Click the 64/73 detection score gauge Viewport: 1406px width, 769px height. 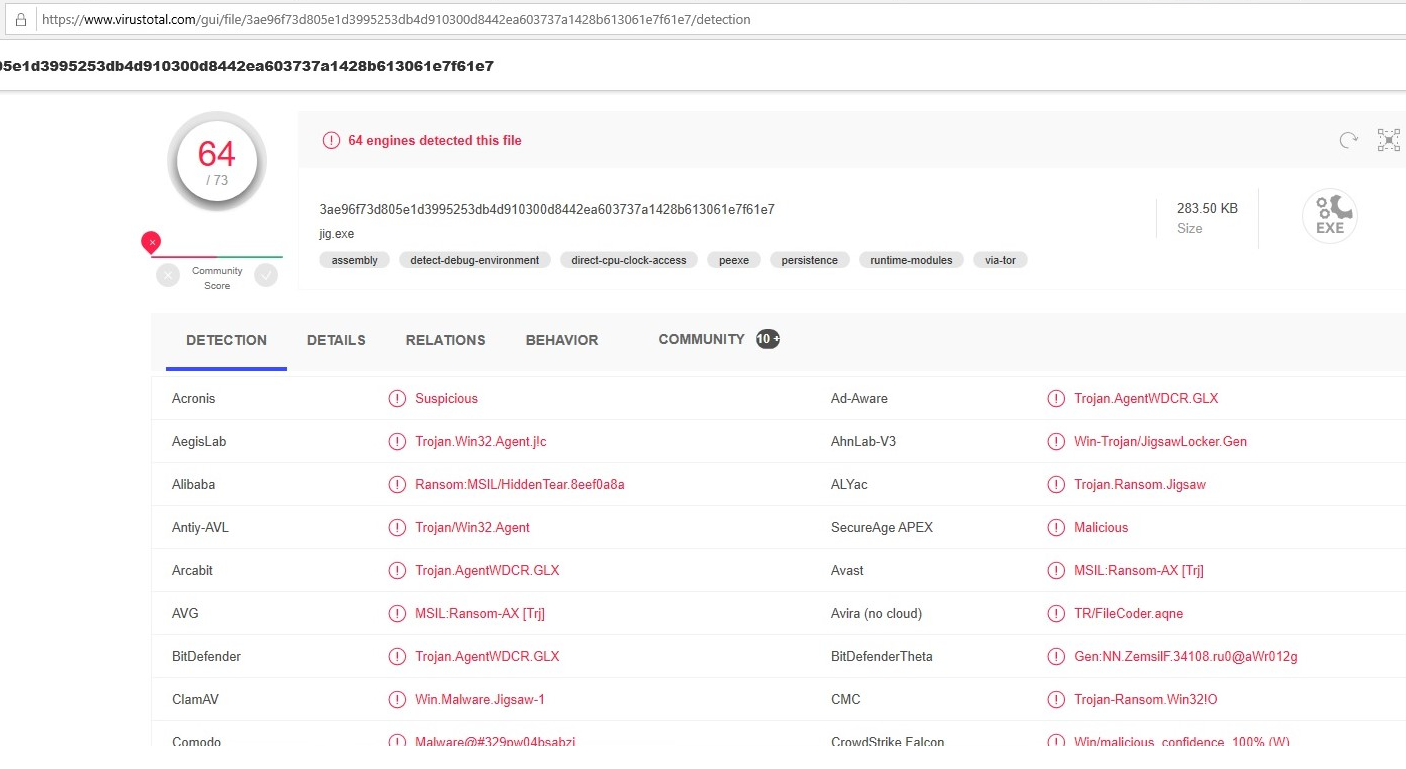click(217, 162)
